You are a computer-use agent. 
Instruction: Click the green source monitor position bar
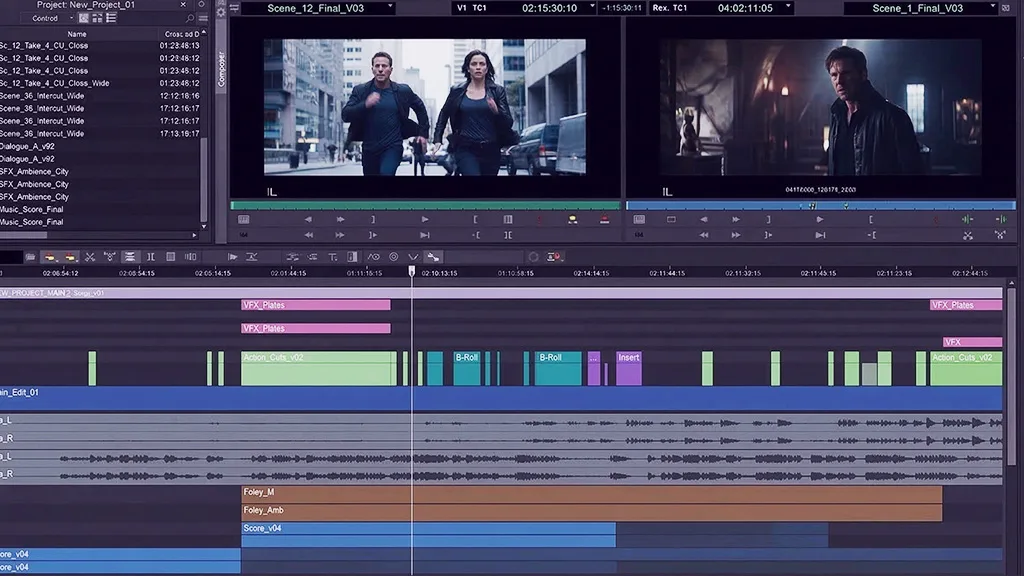(x=425, y=205)
